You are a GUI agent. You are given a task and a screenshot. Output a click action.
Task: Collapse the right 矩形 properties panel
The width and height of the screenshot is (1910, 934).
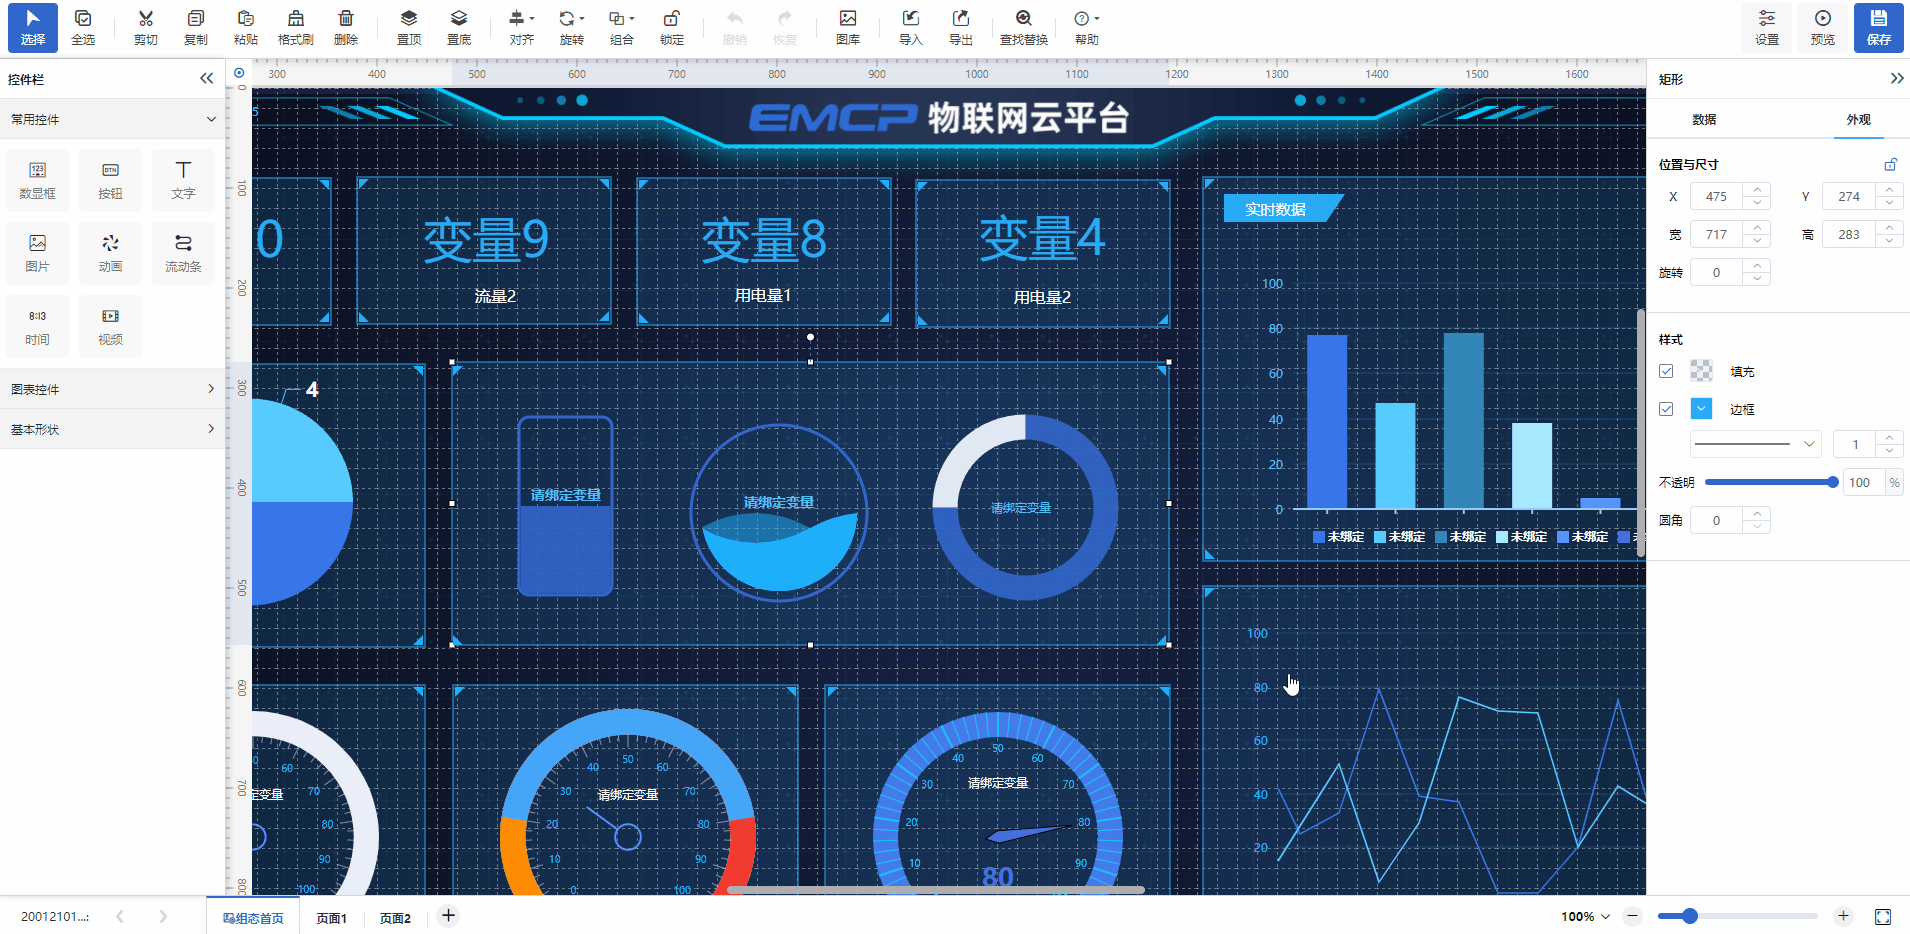click(x=1896, y=78)
